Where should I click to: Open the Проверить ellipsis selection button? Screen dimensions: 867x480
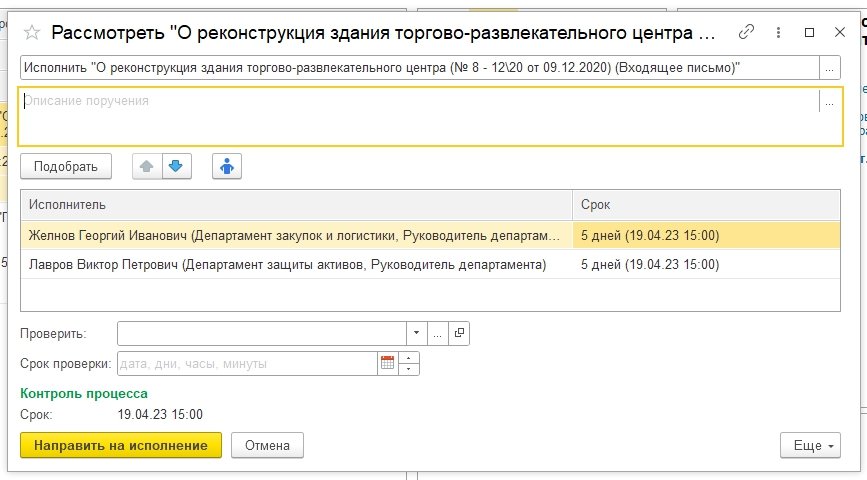click(x=437, y=333)
